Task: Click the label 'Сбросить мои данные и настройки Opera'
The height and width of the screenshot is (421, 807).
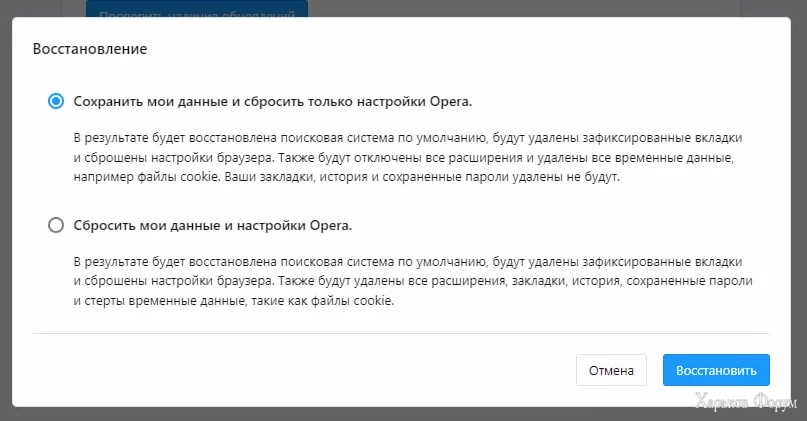Action: point(213,225)
